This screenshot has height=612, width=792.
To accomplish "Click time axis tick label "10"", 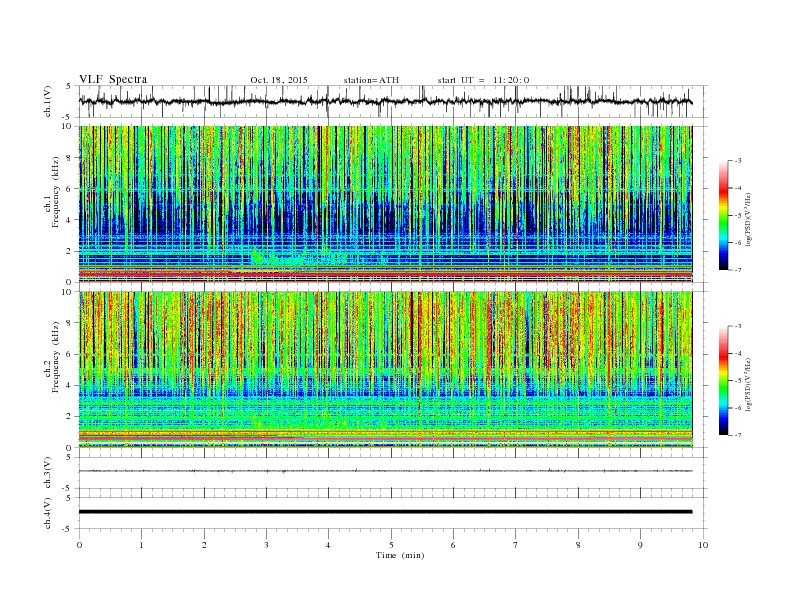I will (703, 545).
